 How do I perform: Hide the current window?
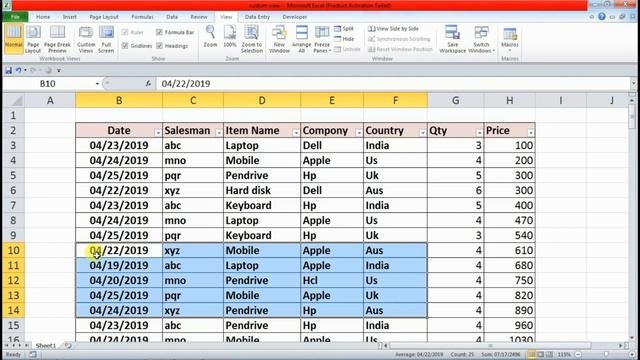click(x=344, y=39)
